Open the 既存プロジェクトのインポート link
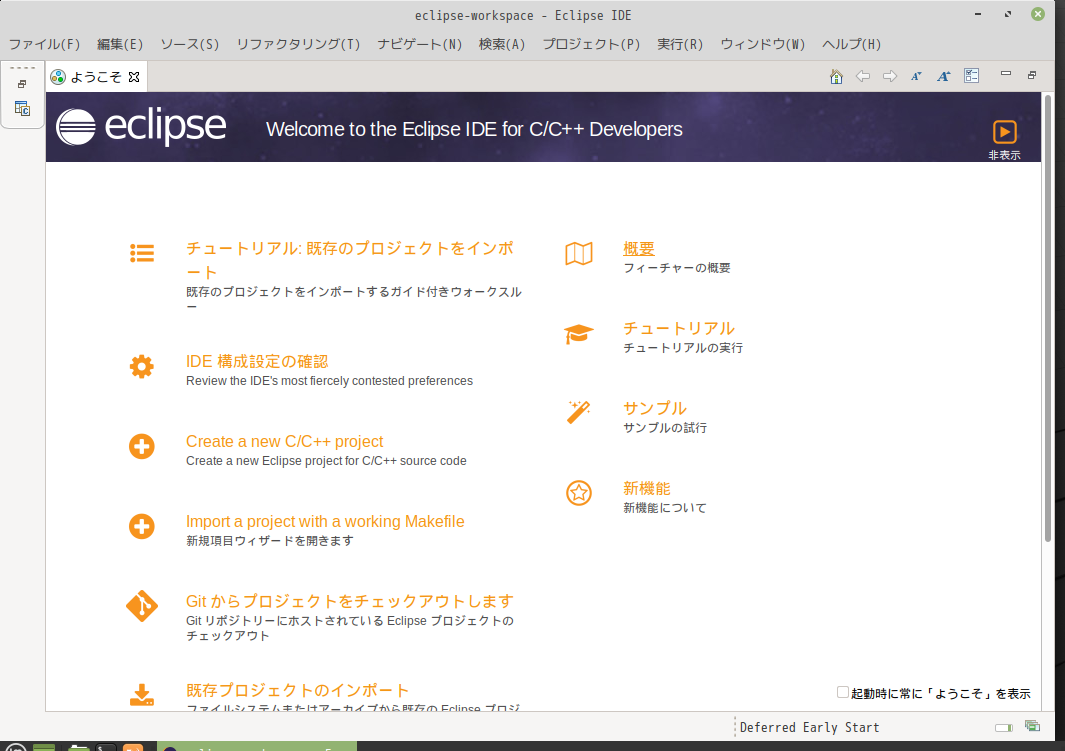The height and width of the screenshot is (751, 1065). (297, 691)
